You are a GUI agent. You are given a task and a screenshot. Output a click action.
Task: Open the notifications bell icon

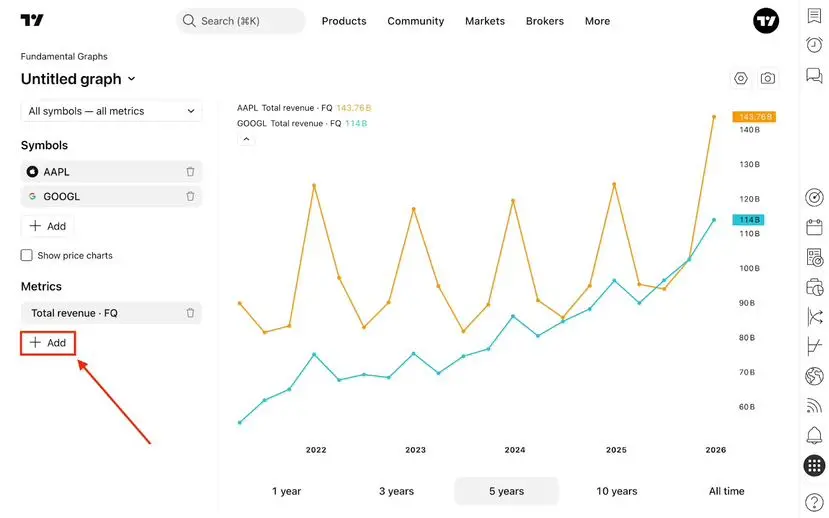point(814,435)
